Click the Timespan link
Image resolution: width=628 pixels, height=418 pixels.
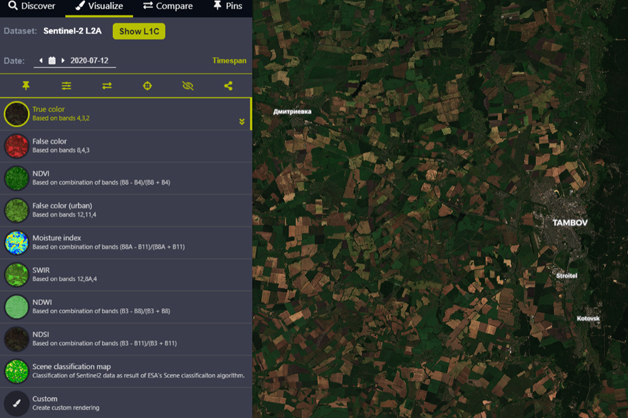pyautogui.click(x=229, y=61)
